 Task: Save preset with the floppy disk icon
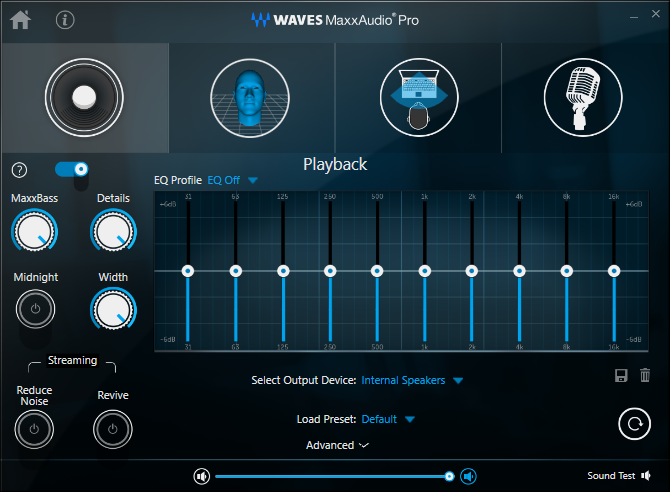621,375
